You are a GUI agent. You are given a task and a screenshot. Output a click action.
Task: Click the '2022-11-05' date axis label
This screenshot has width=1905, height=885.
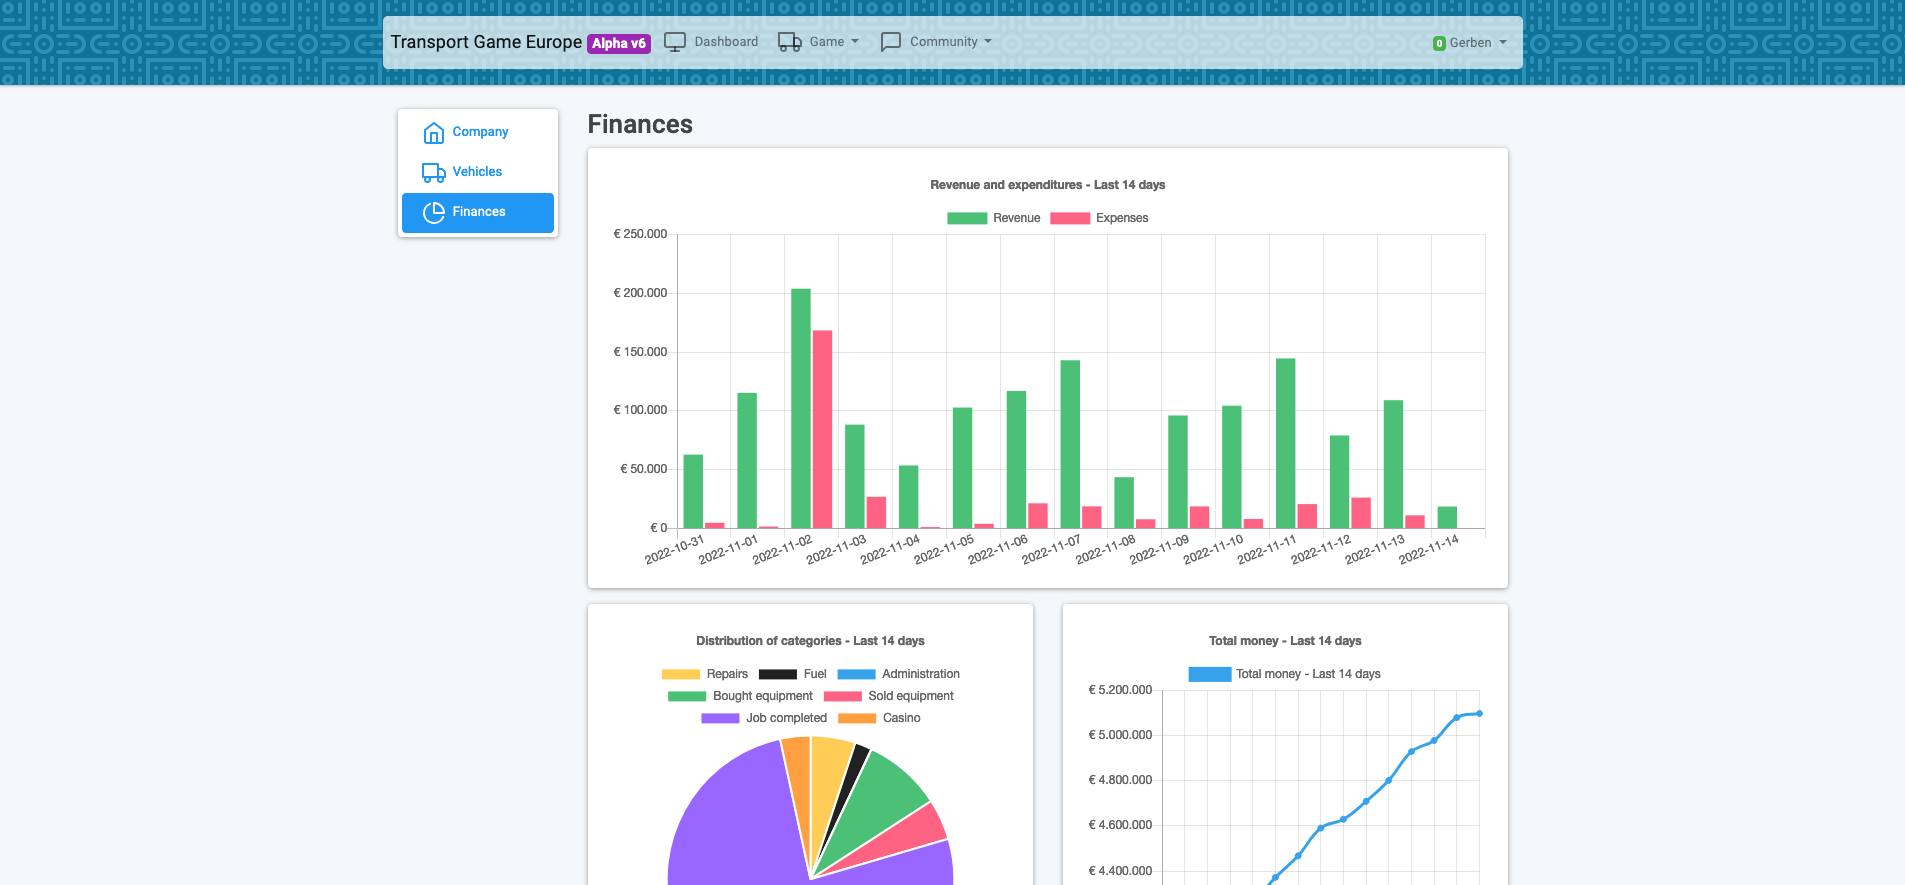(x=944, y=549)
